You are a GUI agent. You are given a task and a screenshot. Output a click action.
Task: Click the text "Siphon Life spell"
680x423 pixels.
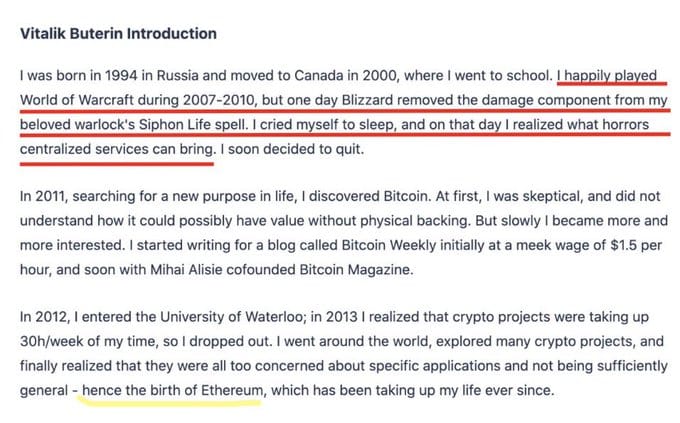[x=193, y=125]
